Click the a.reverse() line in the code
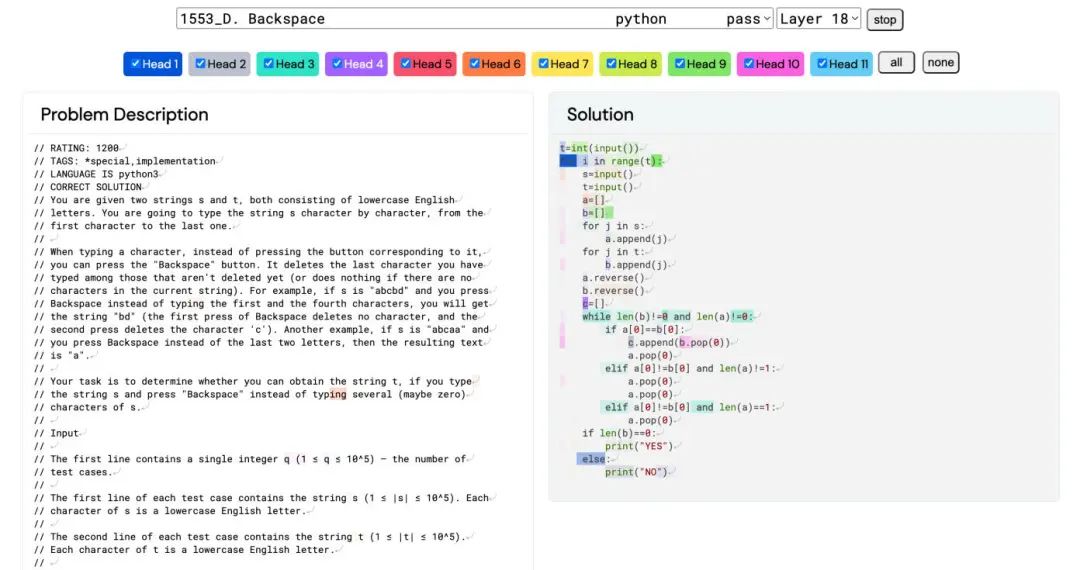This screenshot has width=1080, height=570. point(613,278)
